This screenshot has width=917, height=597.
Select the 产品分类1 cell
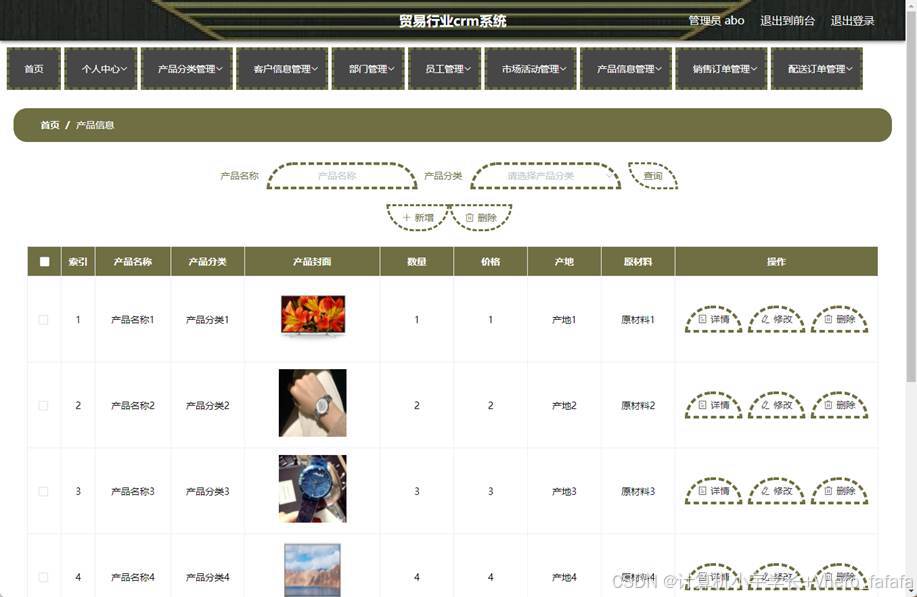tap(208, 320)
